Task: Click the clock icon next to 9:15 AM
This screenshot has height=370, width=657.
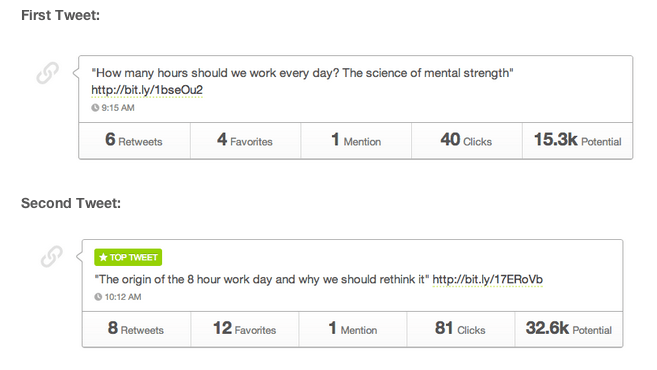Action: point(95,108)
